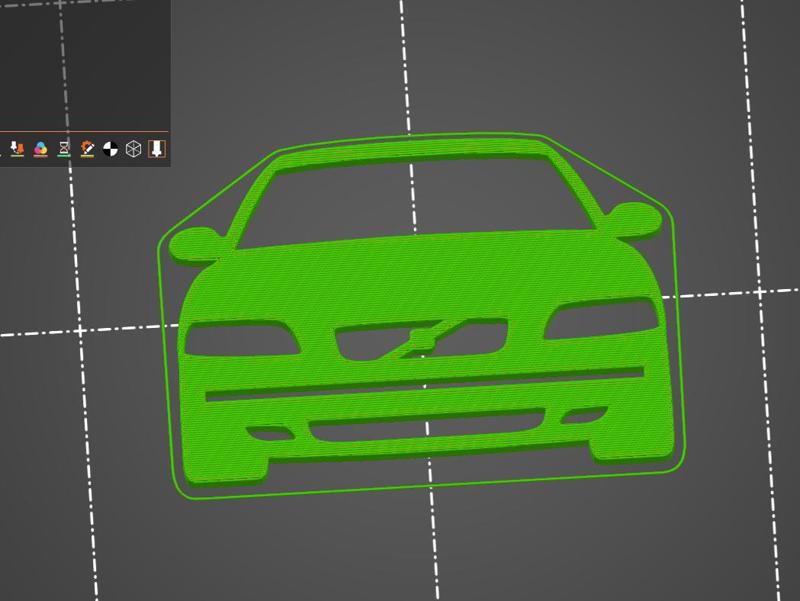Open the multicolor filament circles icon

click(40, 149)
